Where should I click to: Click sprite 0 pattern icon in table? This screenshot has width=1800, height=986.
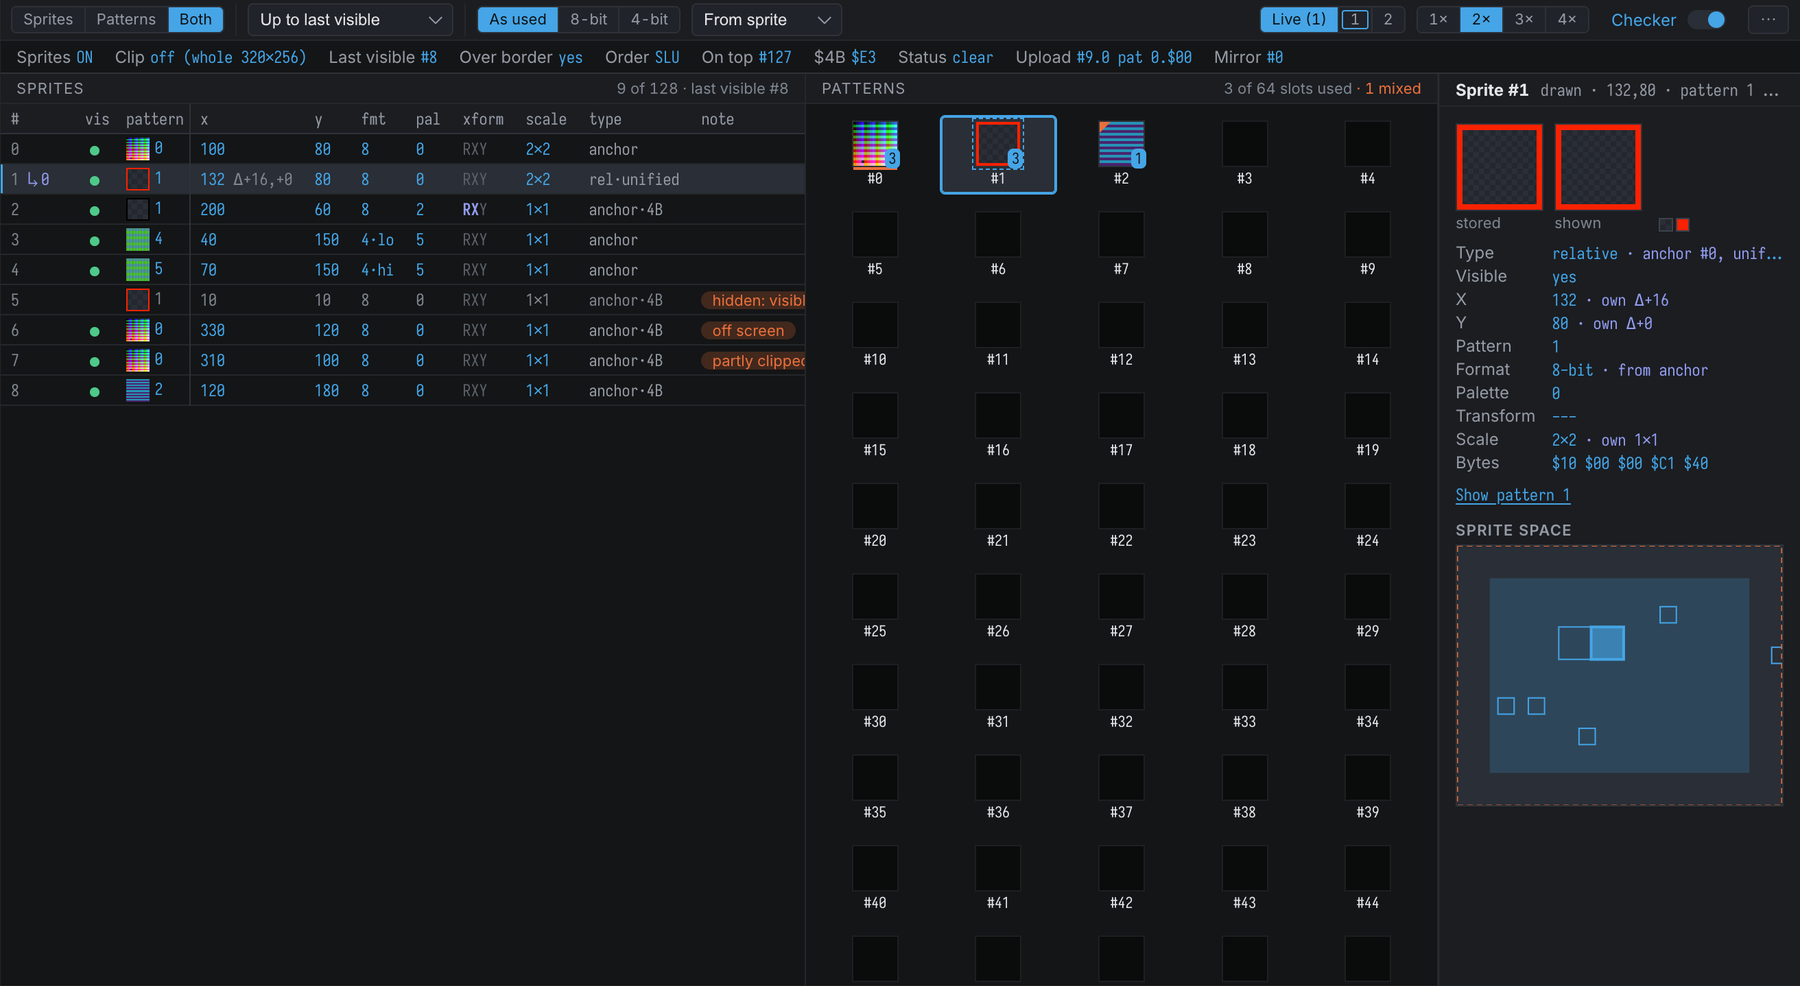(138, 150)
